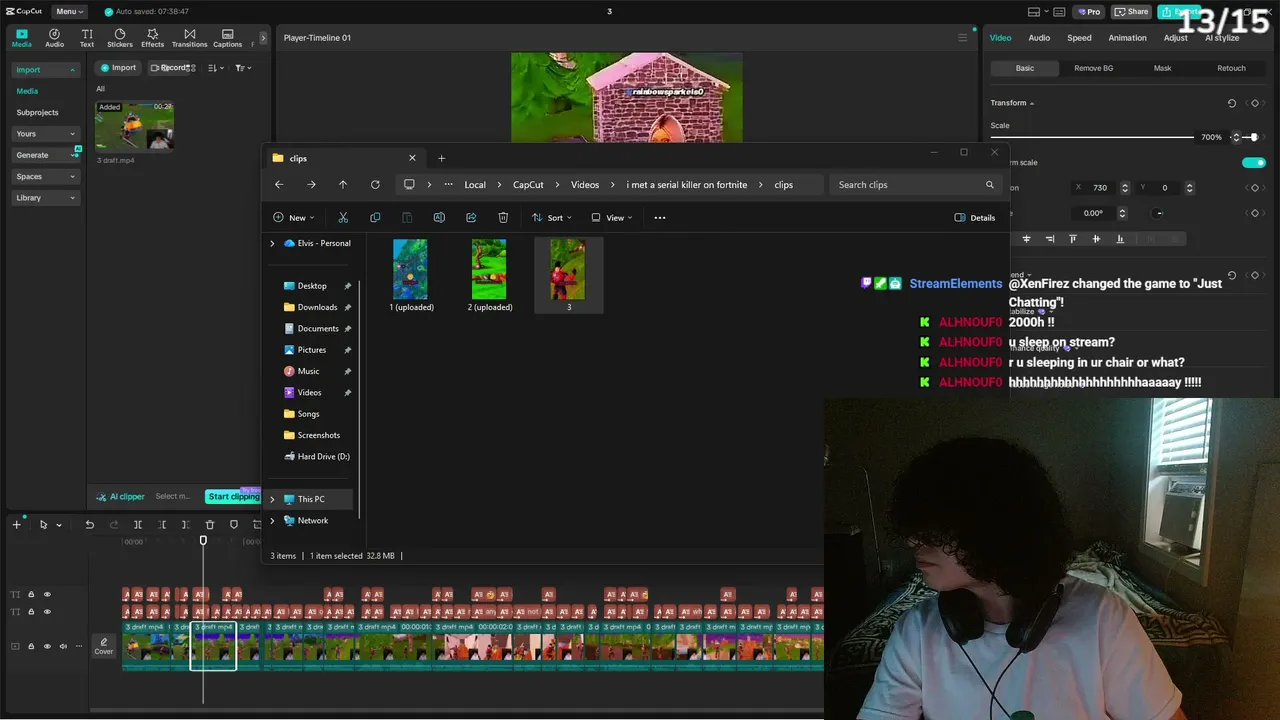Split the clip at the playhead
The width and height of the screenshot is (1280, 720).
click(138, 525)
